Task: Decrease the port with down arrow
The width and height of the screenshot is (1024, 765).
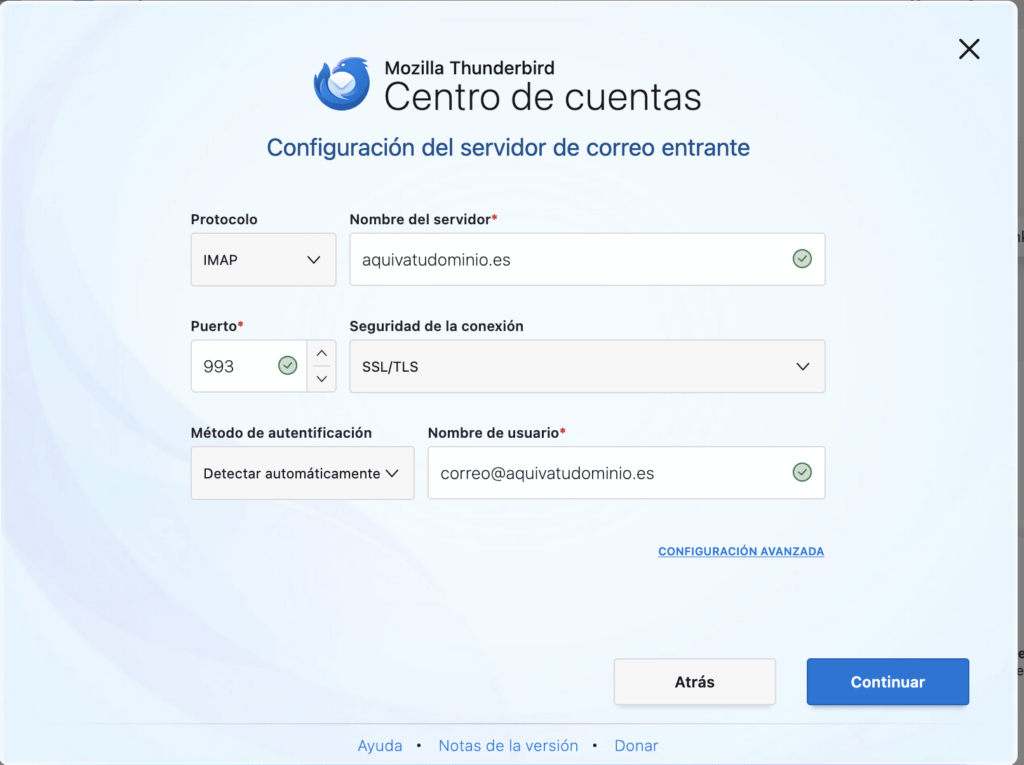Action: click(x=321, y=379)
